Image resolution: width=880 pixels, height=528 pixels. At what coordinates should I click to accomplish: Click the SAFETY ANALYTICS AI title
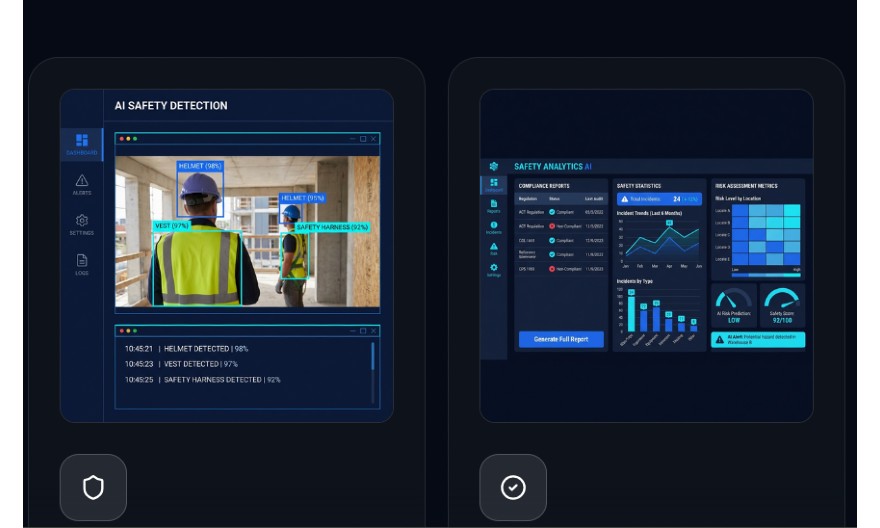(x=553, y=167)
